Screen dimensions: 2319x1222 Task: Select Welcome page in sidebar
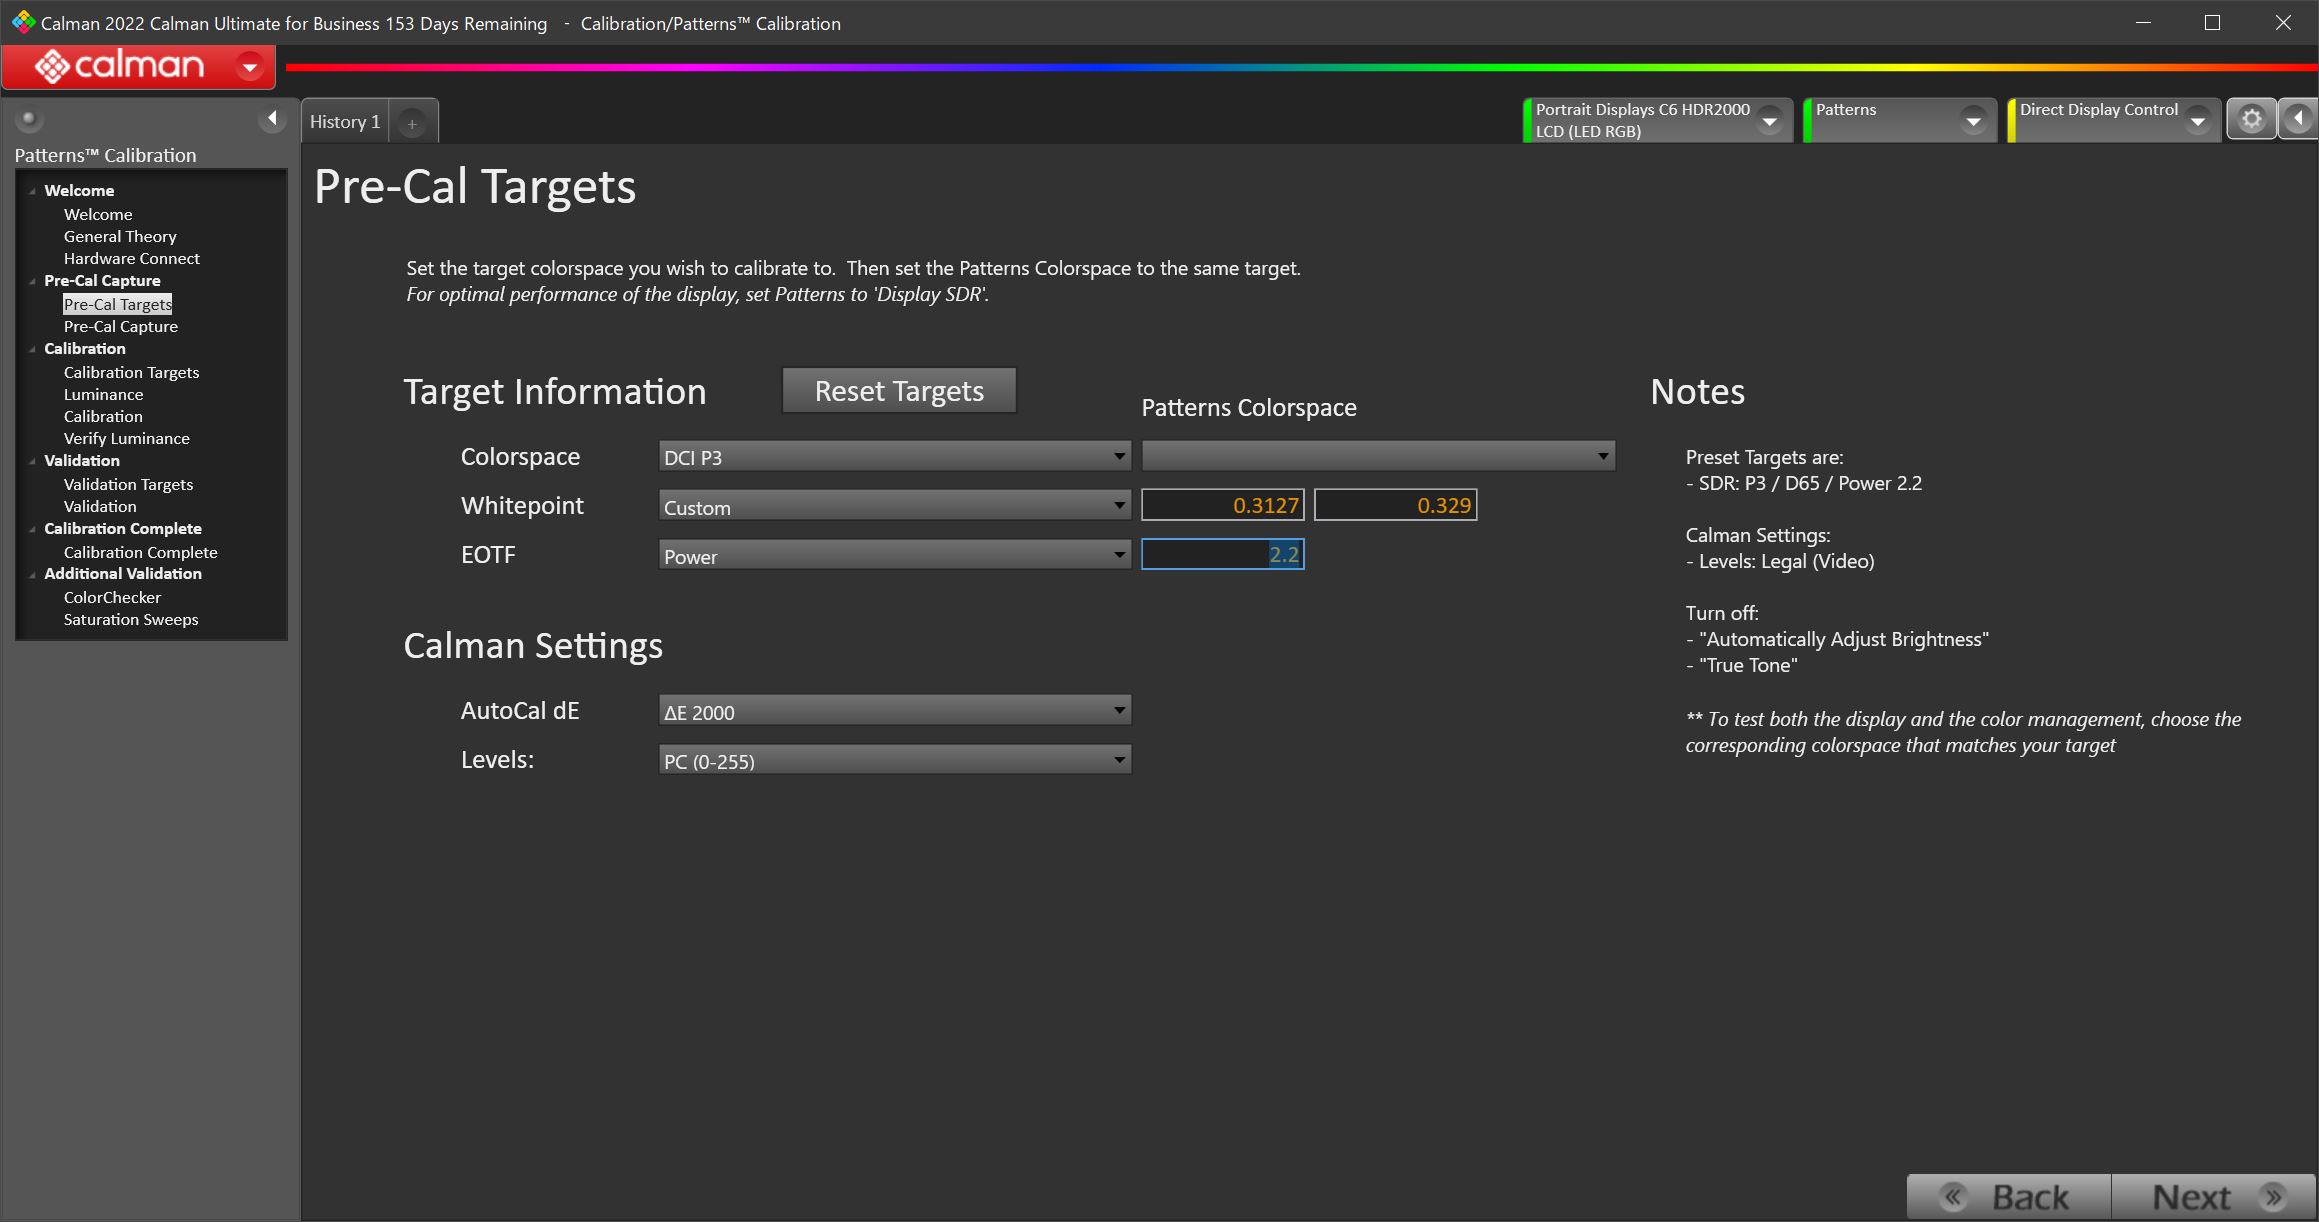(x=98, y=214)
